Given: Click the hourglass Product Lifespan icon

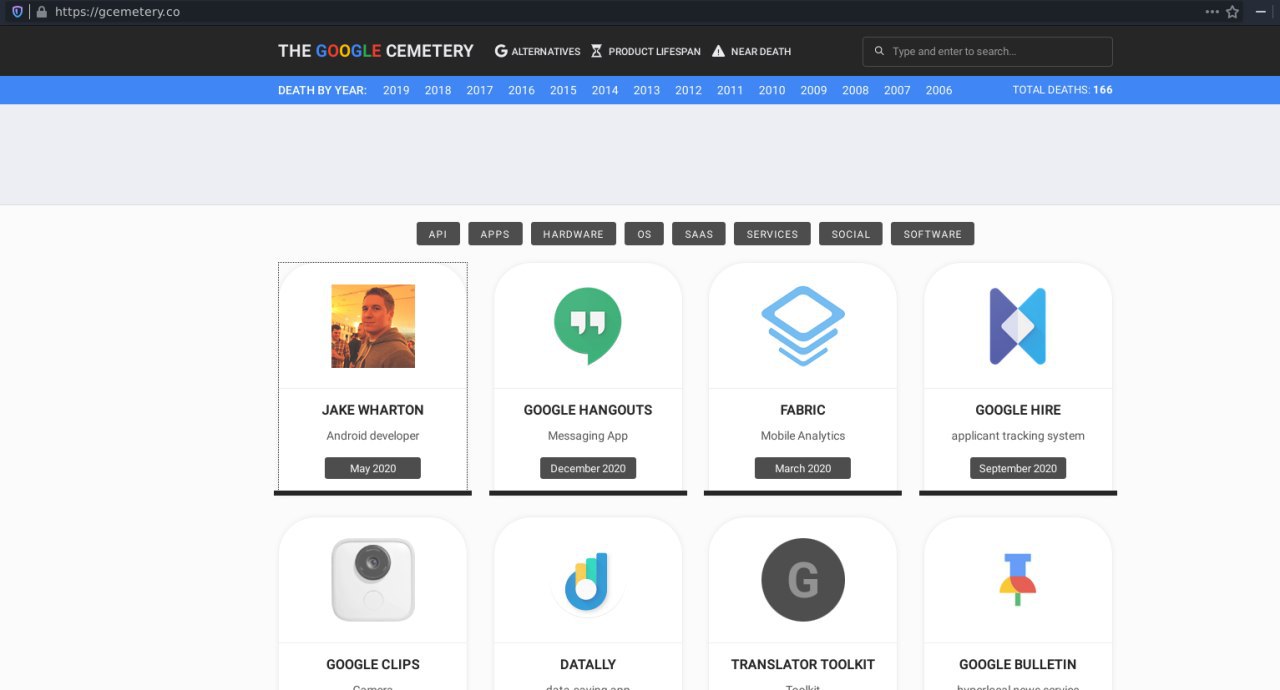Looking at the screenshot, I should point(596,51).
